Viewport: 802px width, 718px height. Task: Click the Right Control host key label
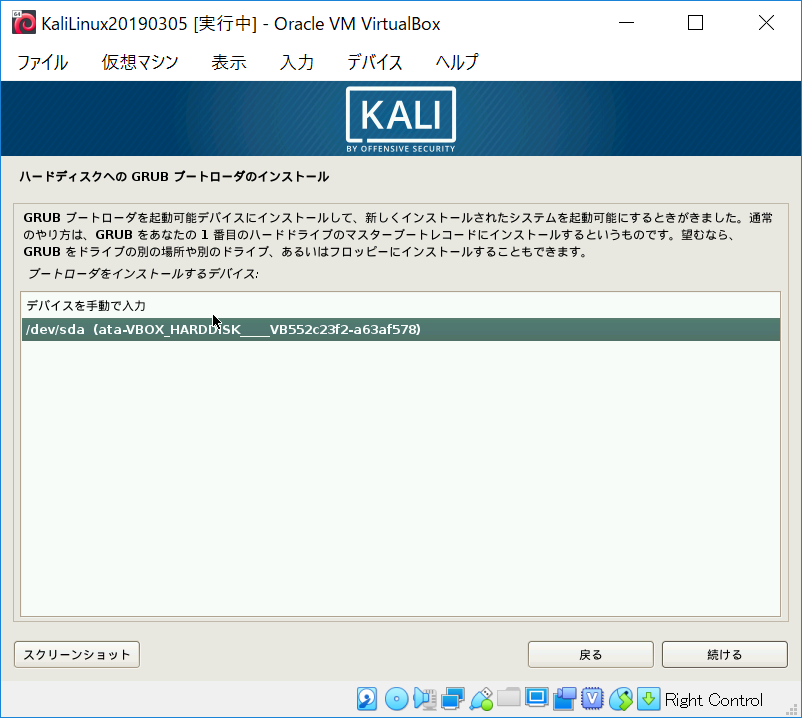pyautogui.click(x=714, y=700)
